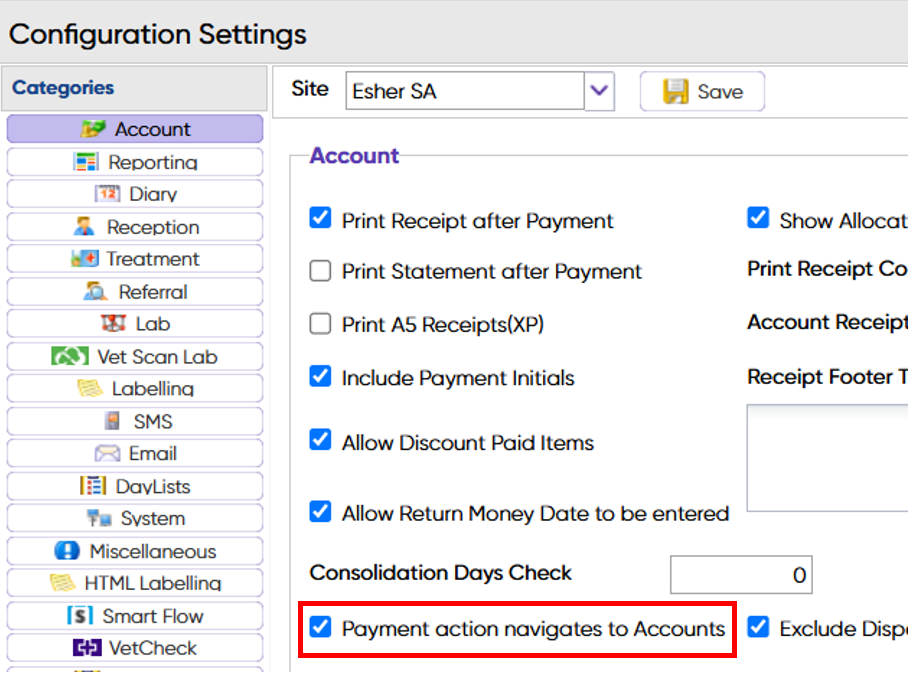Open the Site dropdown arrow
Viewport: 912px width, 682px height.
pos(598,91)
